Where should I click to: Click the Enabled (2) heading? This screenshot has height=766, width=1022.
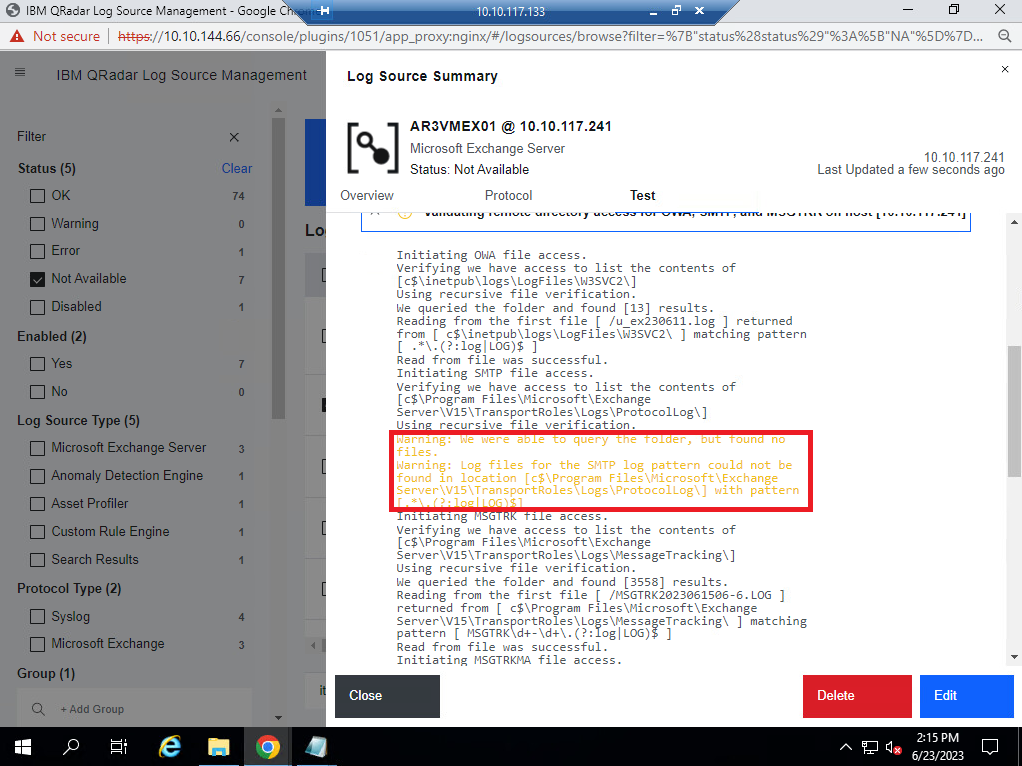[51, 336]
